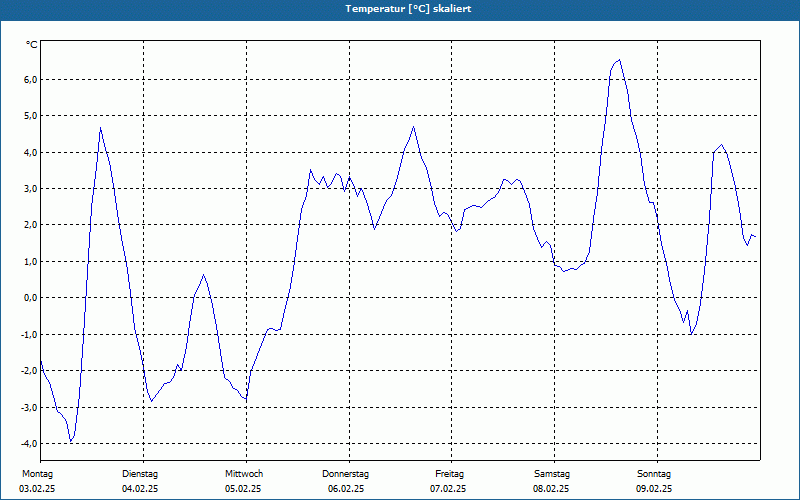Click the 5,0 y-axis label
The width and height of the screenshot is (800, 500).
pos(30,116)
